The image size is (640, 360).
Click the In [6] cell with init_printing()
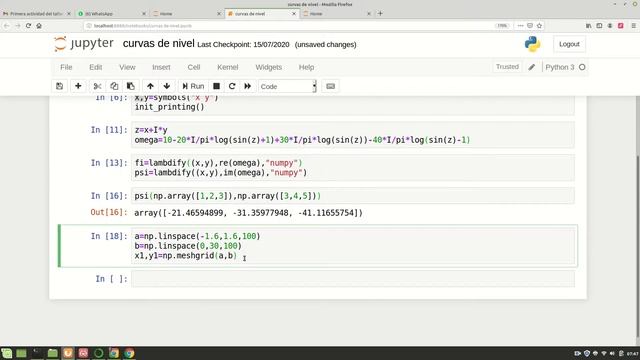click(x=353, y=105)
